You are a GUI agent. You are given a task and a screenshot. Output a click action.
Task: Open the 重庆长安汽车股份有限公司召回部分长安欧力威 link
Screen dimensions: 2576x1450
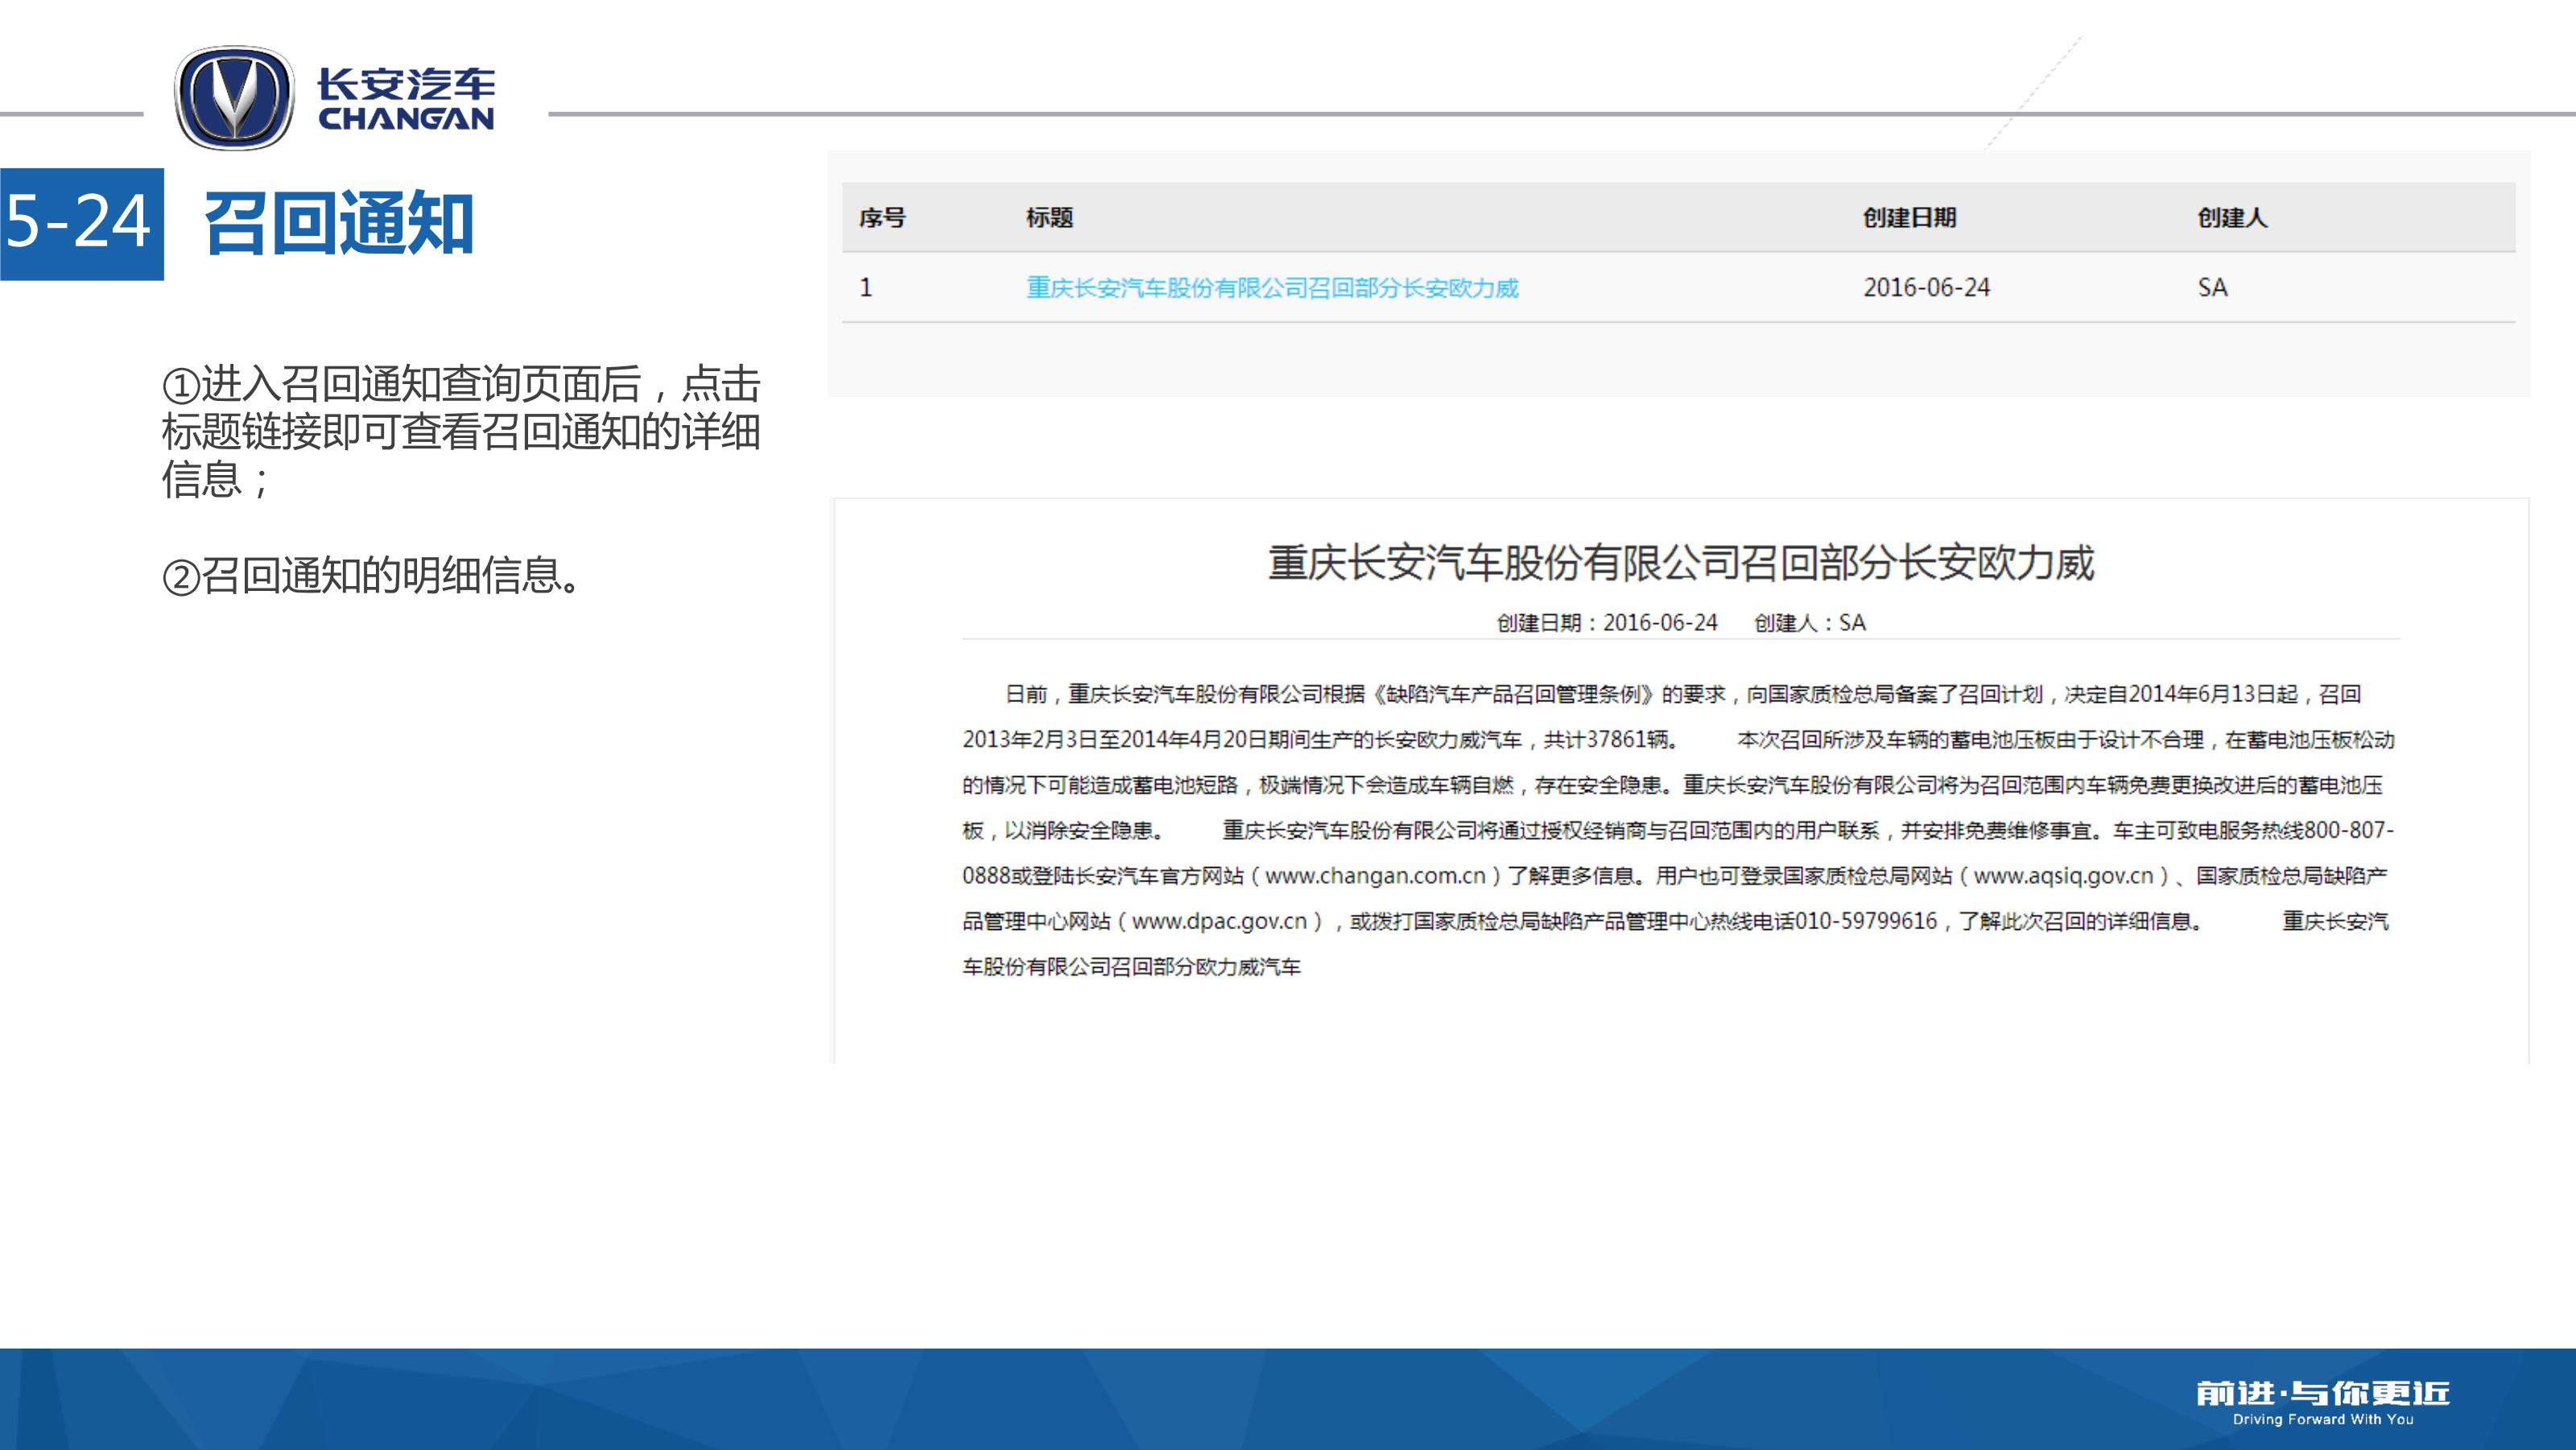[x=1271, y=288]
